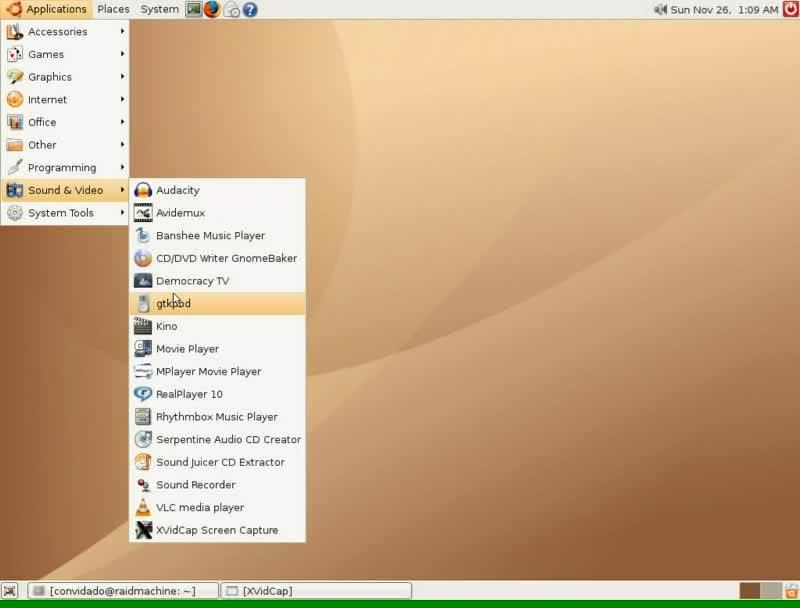This screenshot has width=800, height=608.
Task: Start CD/DVD Writer GnomeBaker
Action: click(x=217, y=258)
